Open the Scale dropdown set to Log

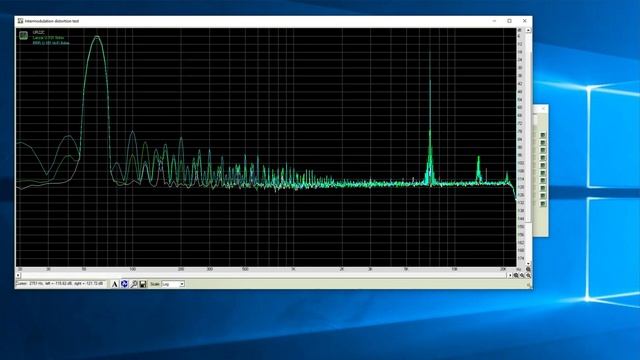click(x=173, y=284)
